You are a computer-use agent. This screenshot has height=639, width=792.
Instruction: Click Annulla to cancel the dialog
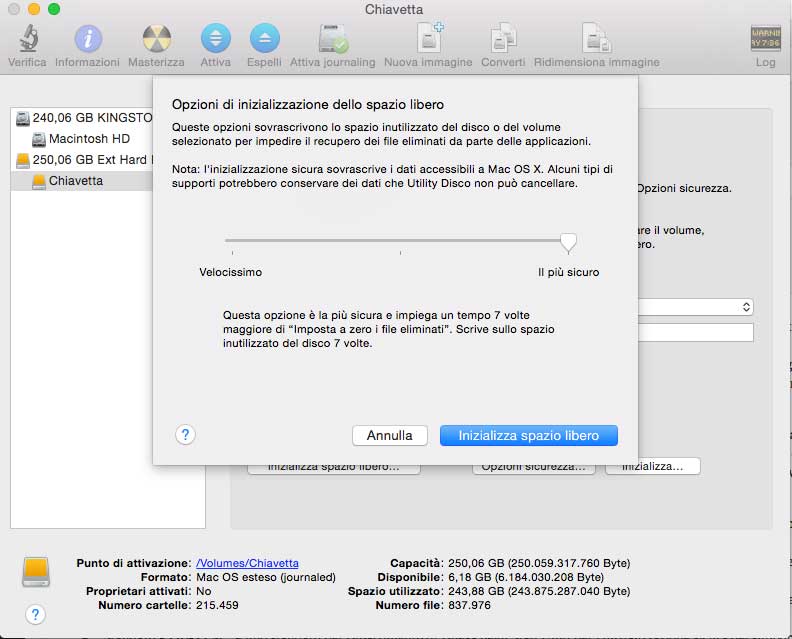point(389,436)
